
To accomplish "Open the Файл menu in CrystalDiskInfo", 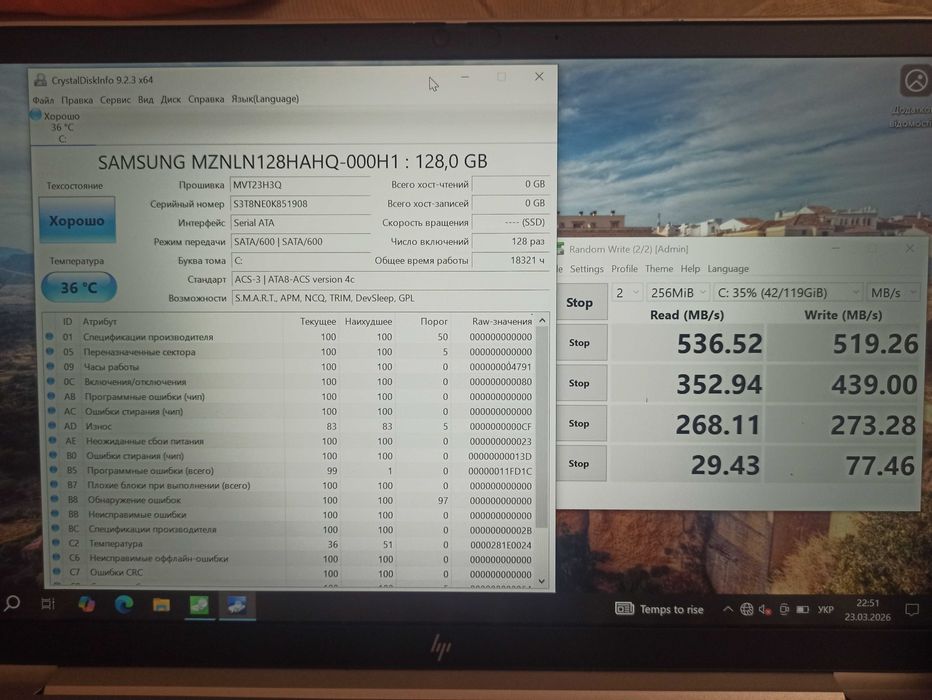I will coord(43,100).
